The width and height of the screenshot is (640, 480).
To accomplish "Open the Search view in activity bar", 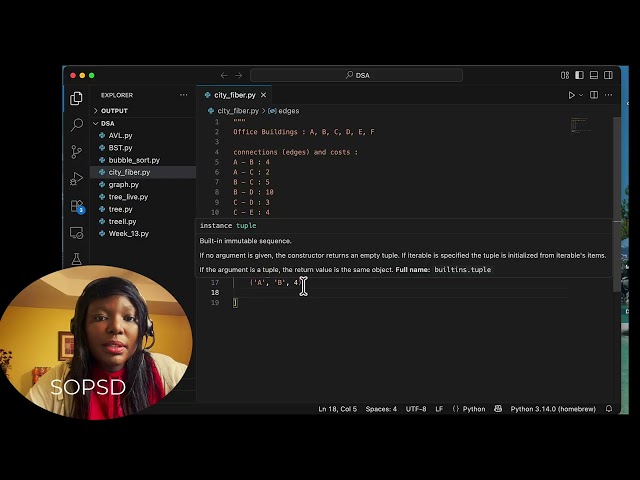I will 77,125.
